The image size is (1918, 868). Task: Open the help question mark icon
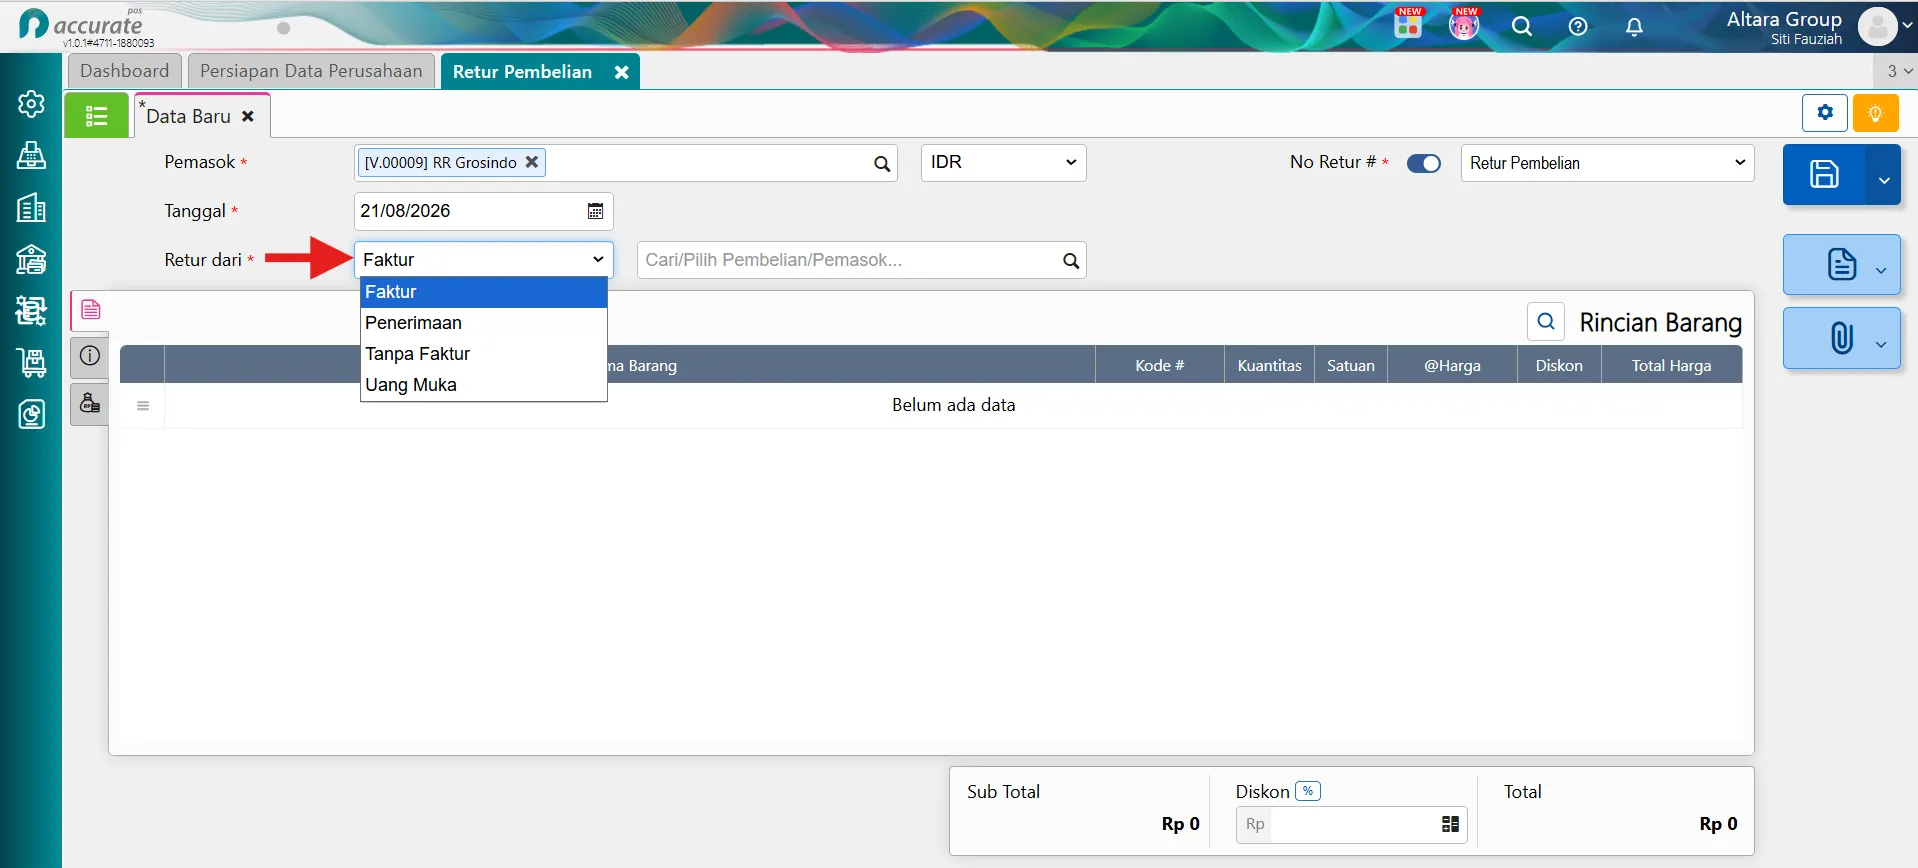[1578, 27]
